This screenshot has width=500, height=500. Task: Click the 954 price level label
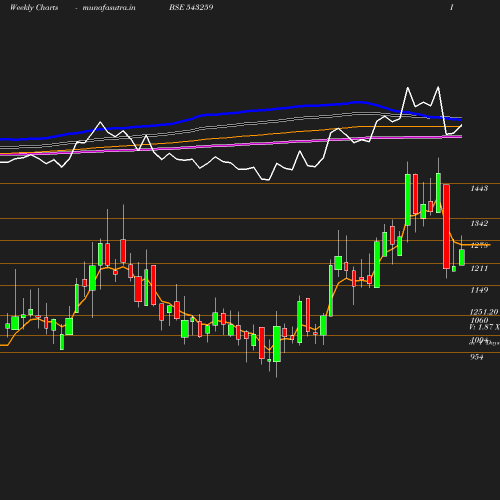(477, 357)
